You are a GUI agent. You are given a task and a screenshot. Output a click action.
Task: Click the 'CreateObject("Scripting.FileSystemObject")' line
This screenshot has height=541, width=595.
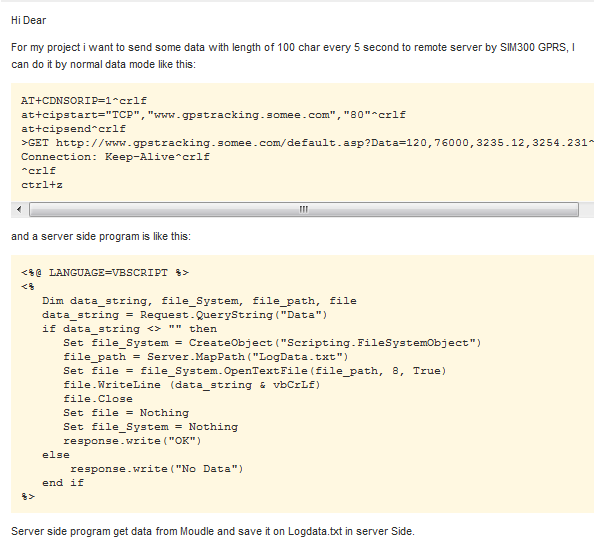pos(272,343)
